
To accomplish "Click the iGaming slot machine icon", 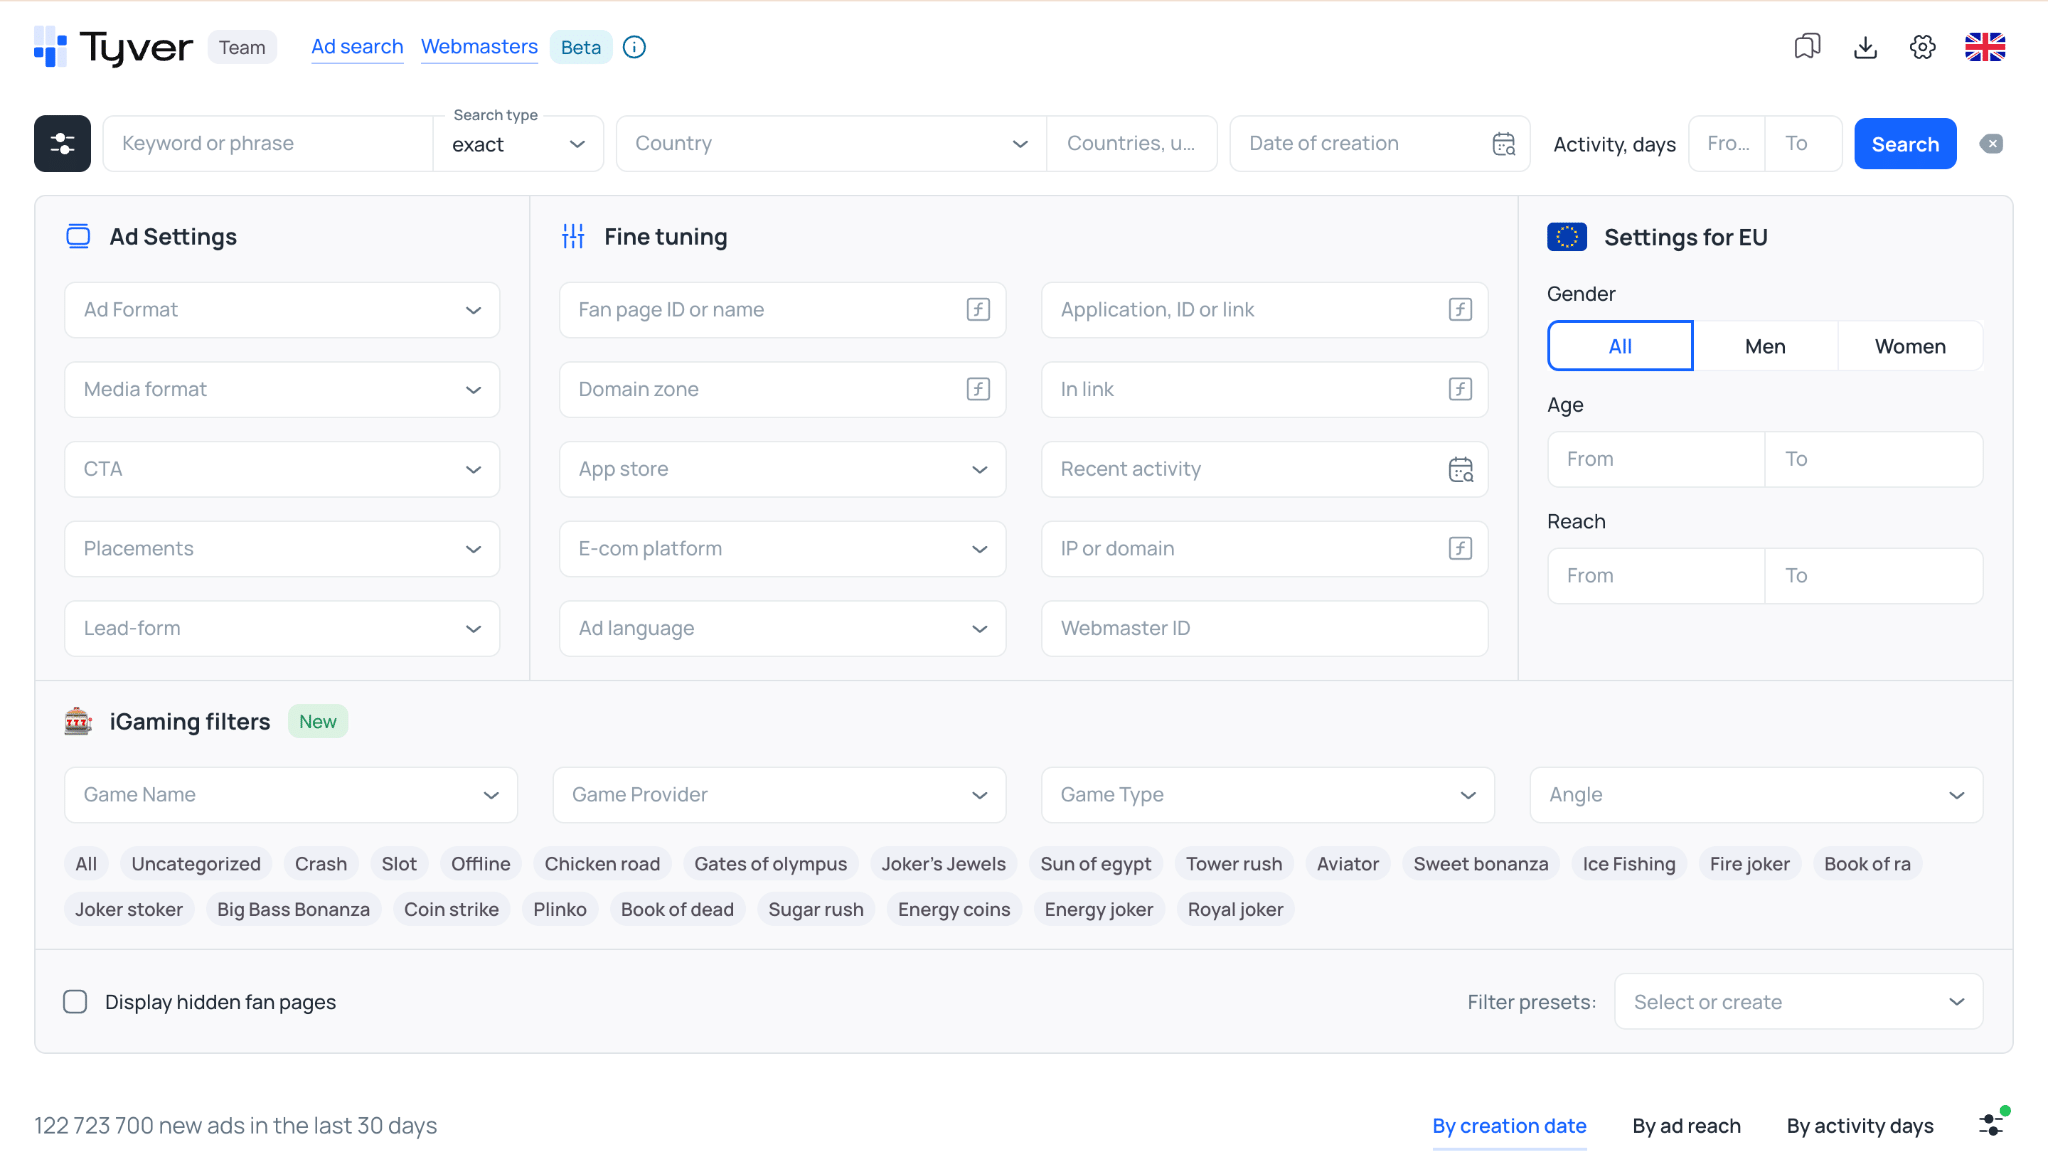I will click(x=78, y=721).
